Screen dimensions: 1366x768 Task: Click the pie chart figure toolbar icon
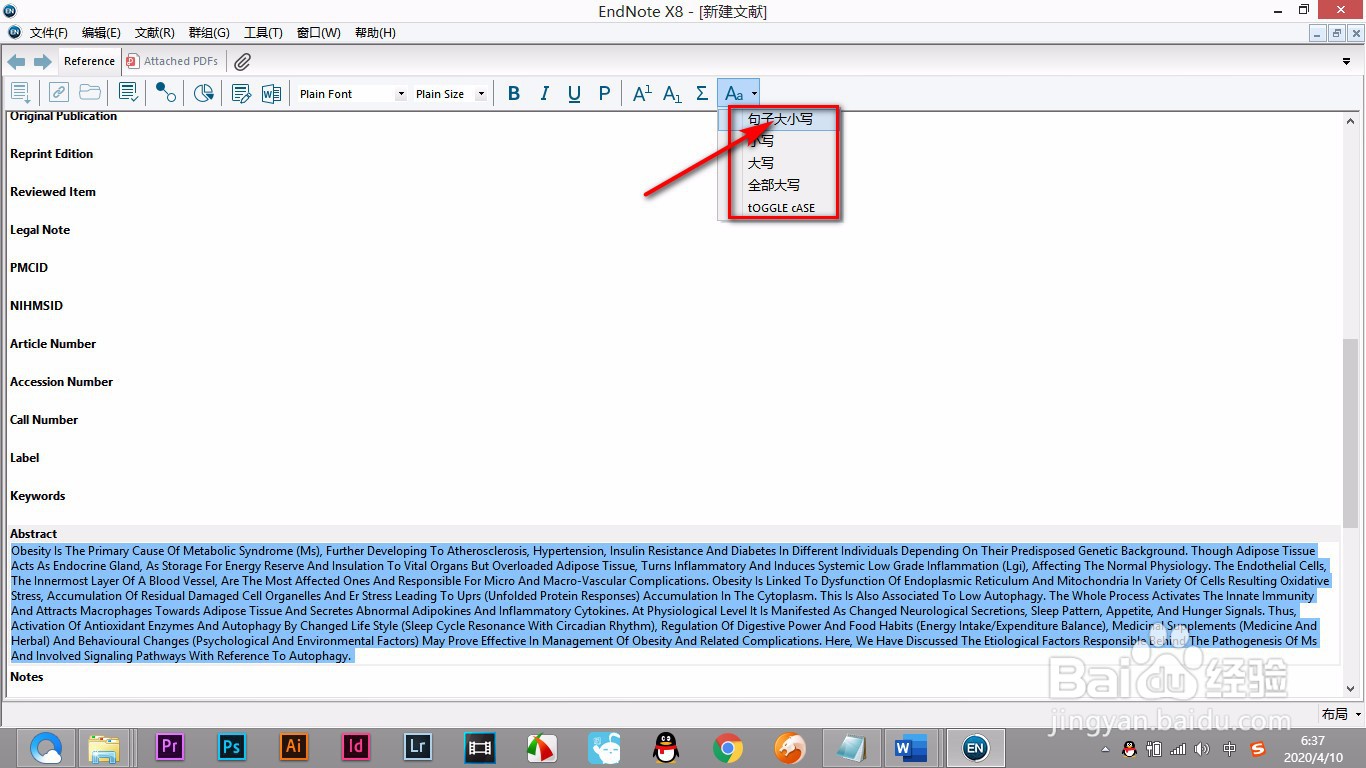pyautogui.click(x=204, y=93)
